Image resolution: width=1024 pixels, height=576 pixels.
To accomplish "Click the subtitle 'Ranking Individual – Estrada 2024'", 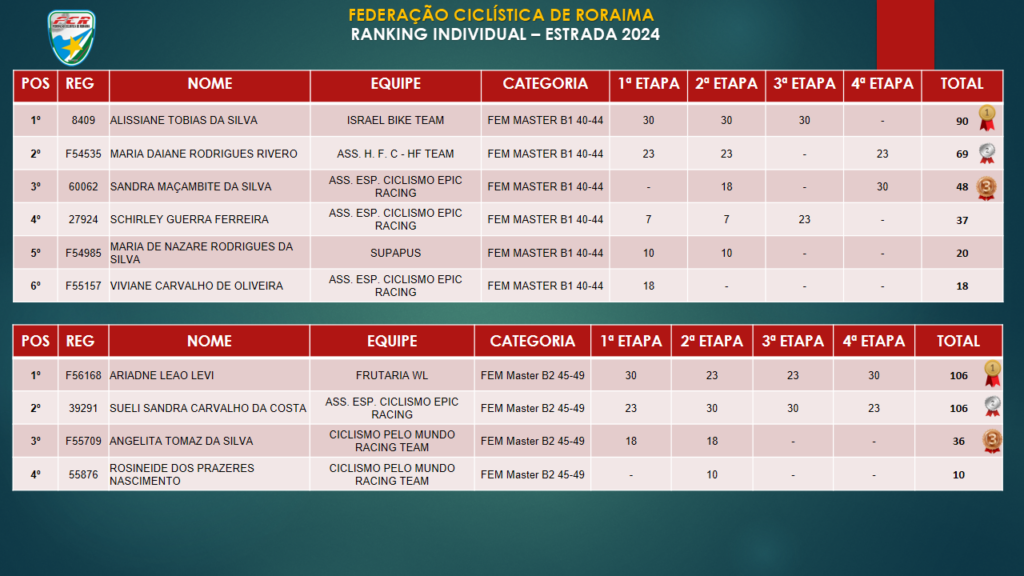I will click(x=505, y=35).
